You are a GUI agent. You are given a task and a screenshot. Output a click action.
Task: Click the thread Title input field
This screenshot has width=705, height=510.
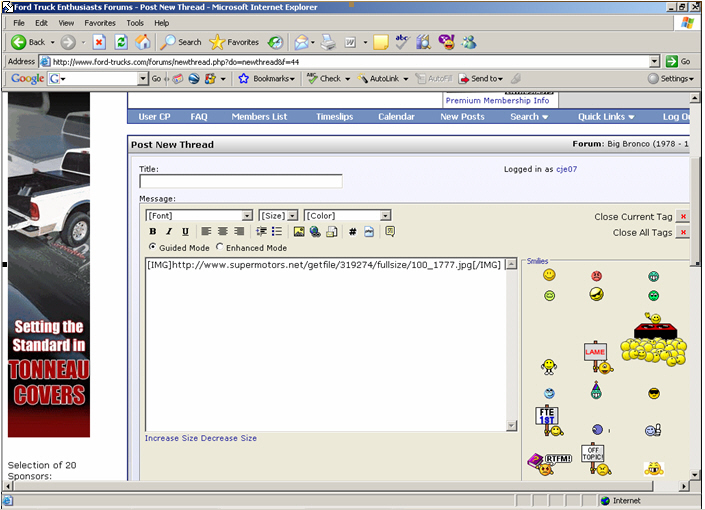(241, 181)
